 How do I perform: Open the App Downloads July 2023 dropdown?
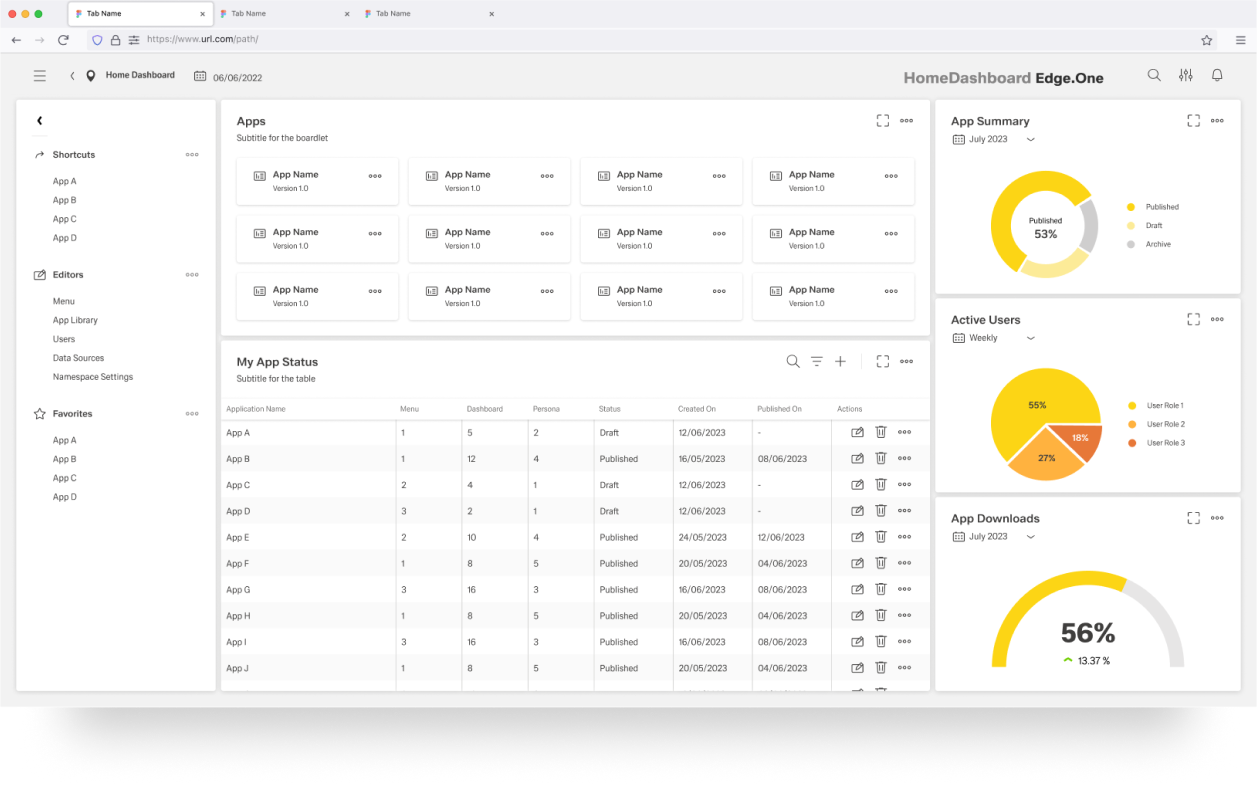(1030, 537)
